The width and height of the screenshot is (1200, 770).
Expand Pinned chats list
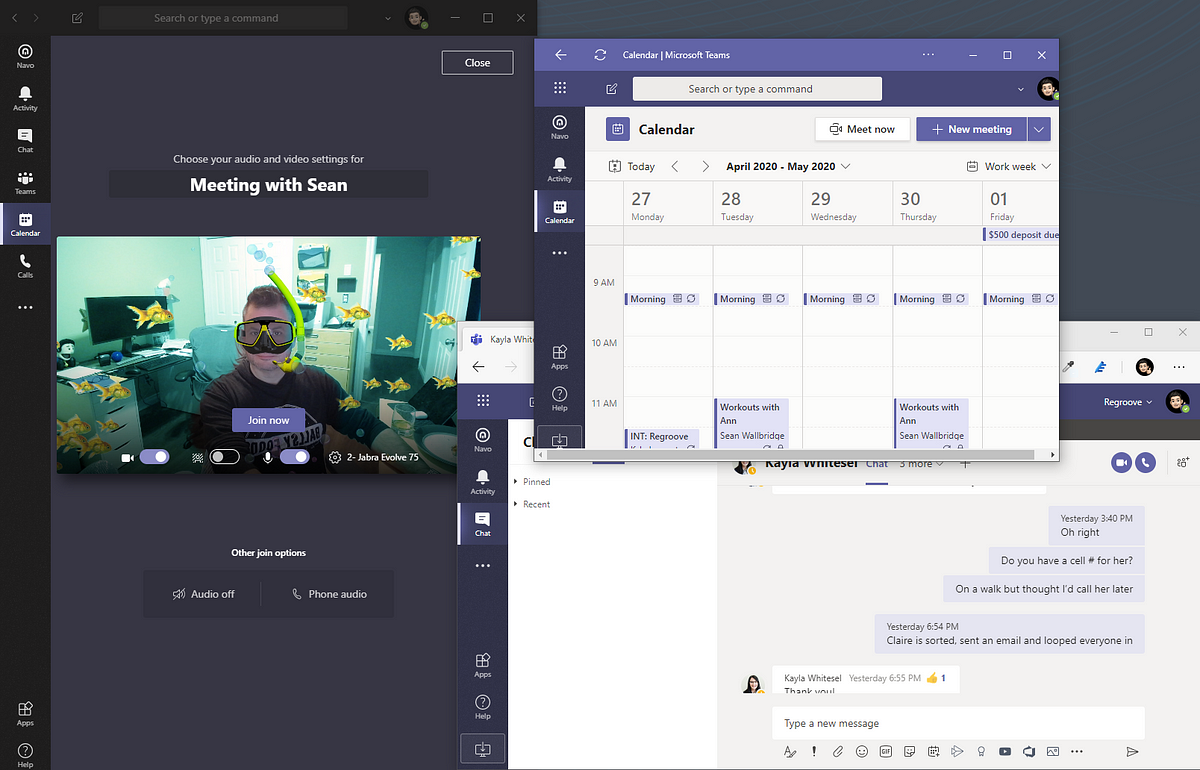coord(532,482)
